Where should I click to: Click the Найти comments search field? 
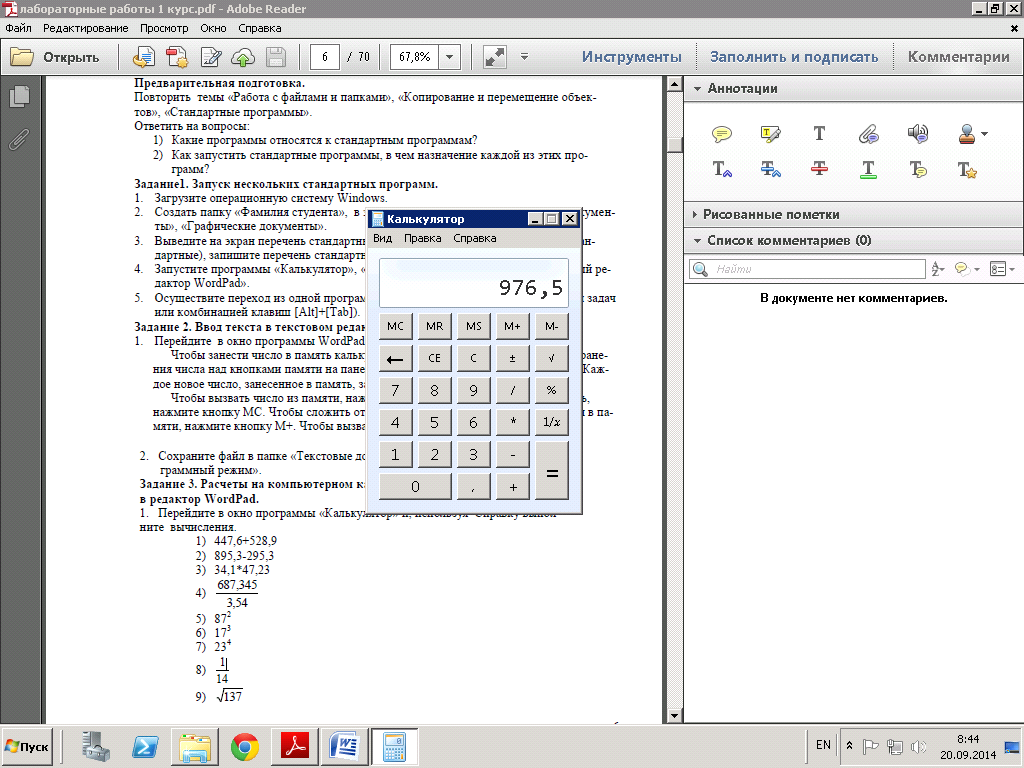pyautogui.click(x=807, y=269)
